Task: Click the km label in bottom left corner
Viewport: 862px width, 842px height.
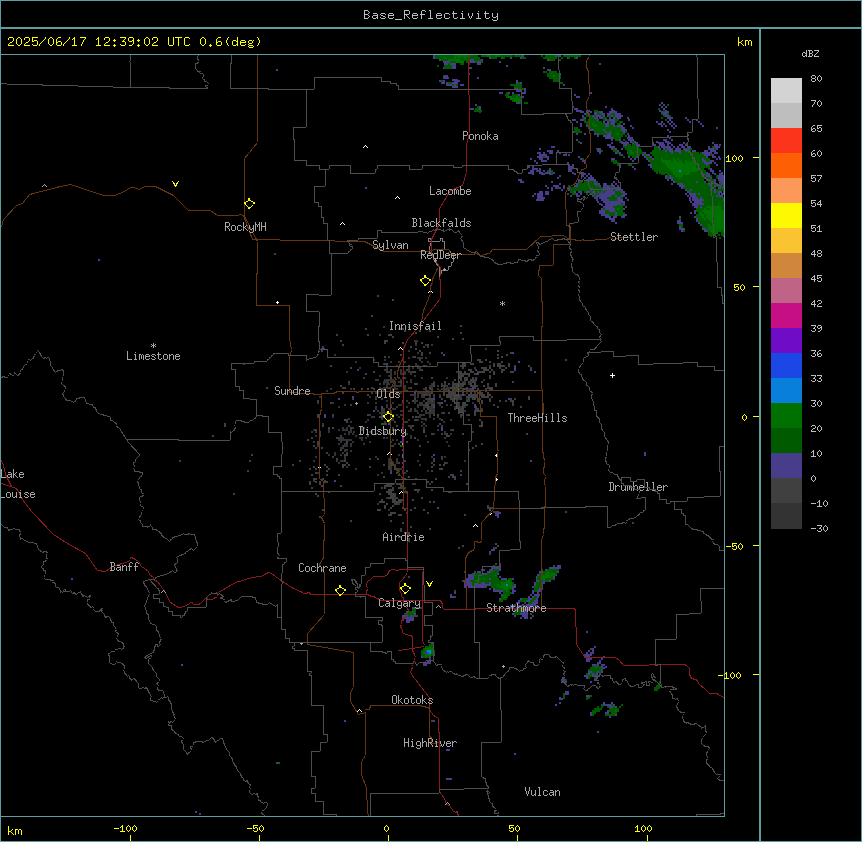Action: tap(15, 830)
